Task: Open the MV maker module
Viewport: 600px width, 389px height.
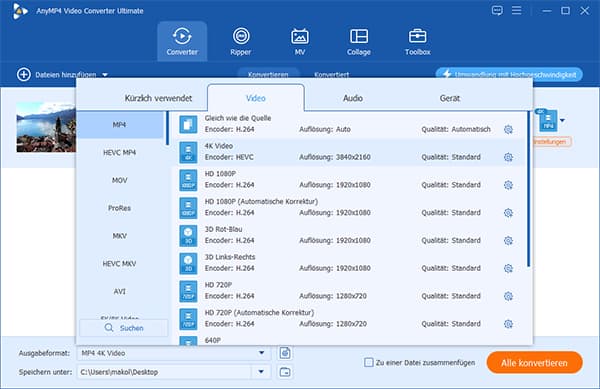Action: coord(300,41)
